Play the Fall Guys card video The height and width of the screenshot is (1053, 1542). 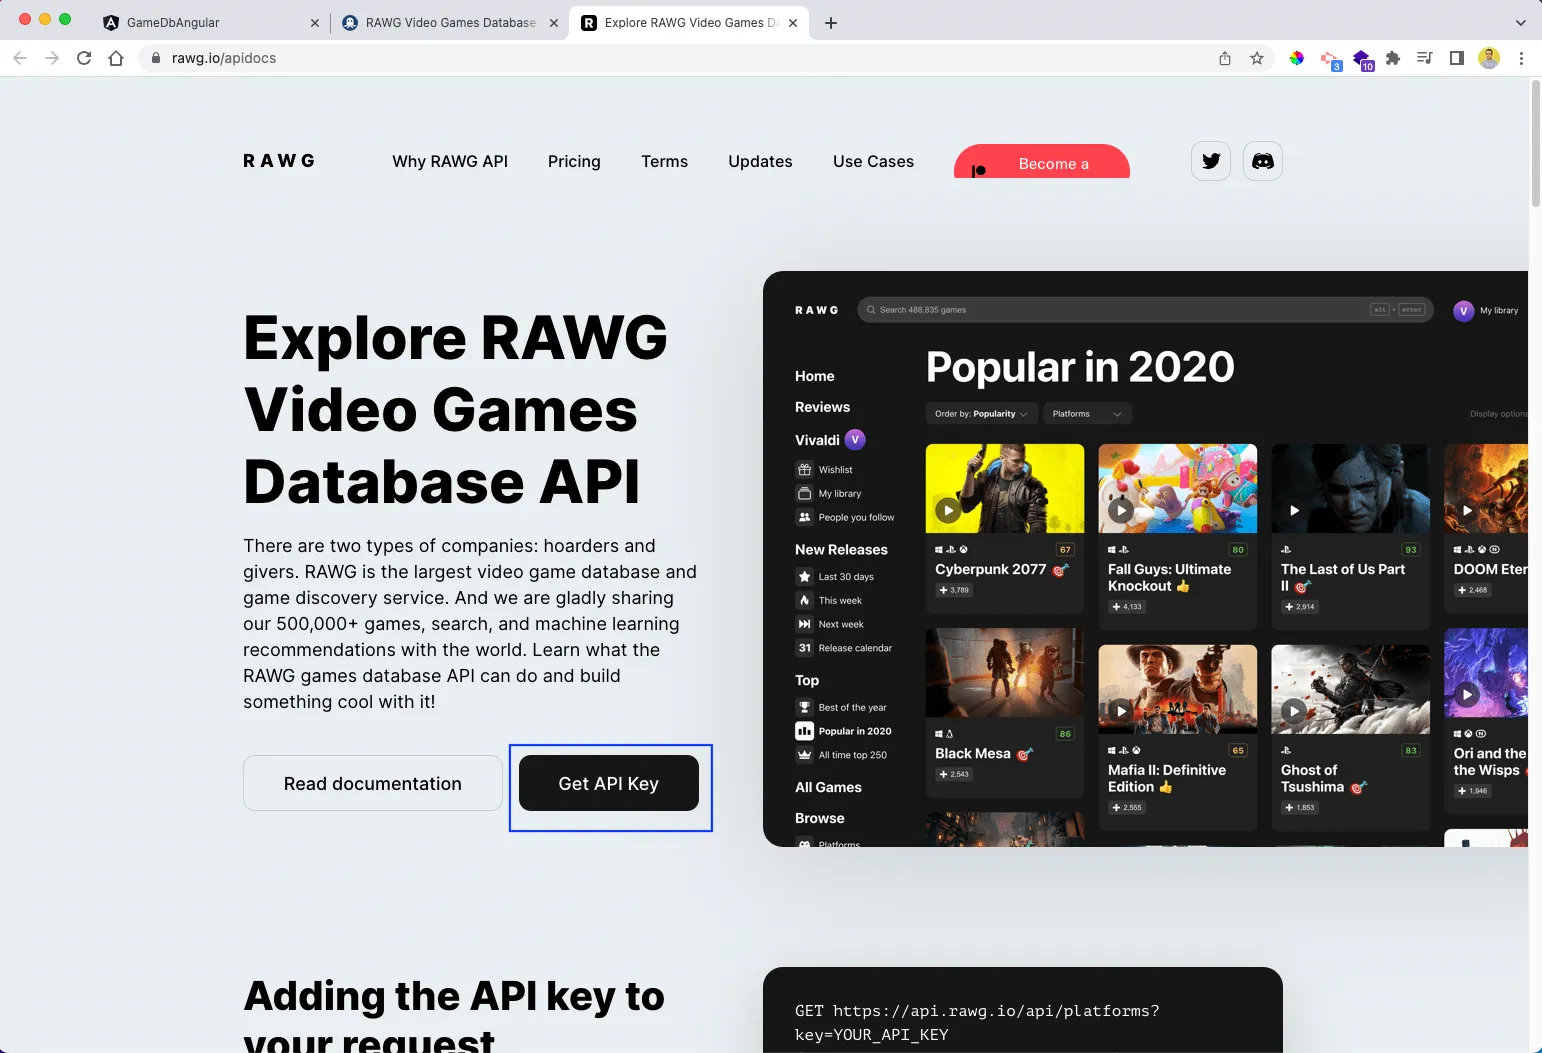1121,510
